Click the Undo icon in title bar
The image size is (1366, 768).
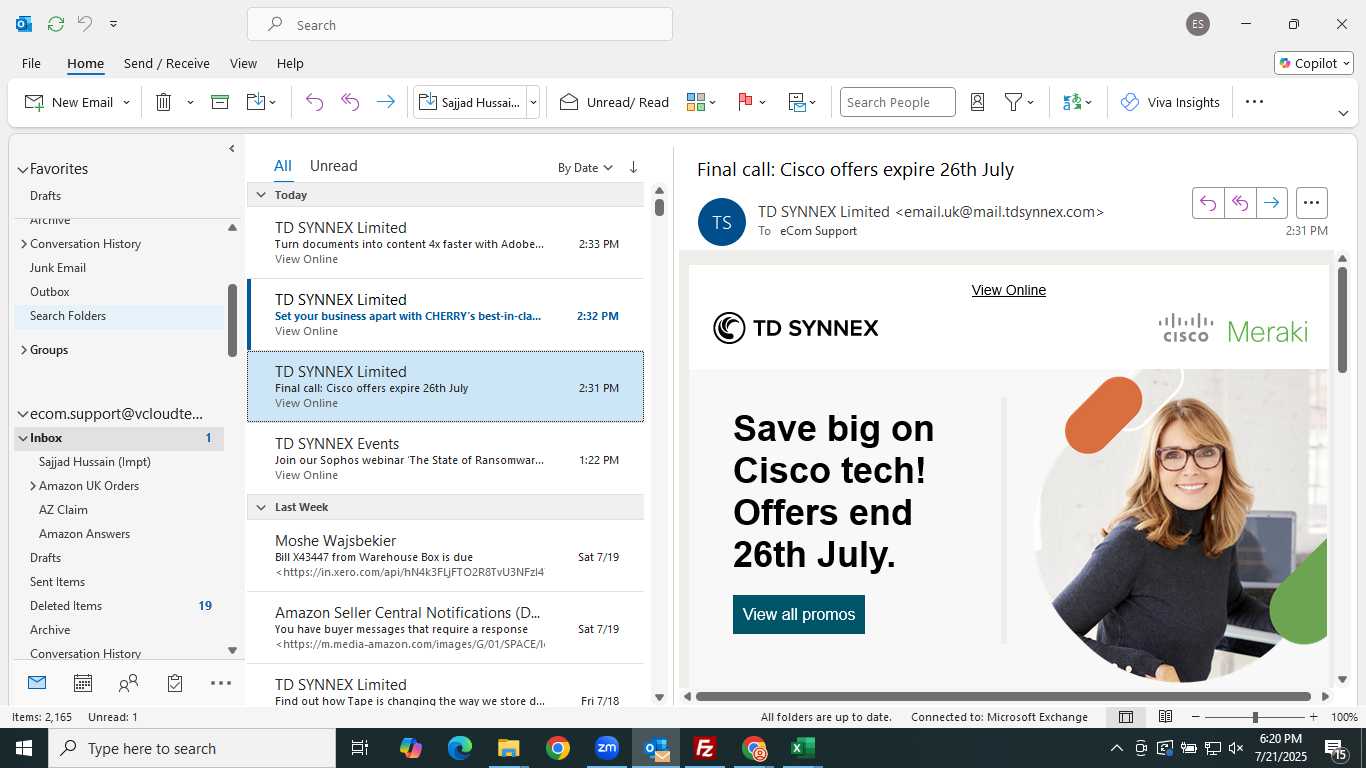(85, 24)
